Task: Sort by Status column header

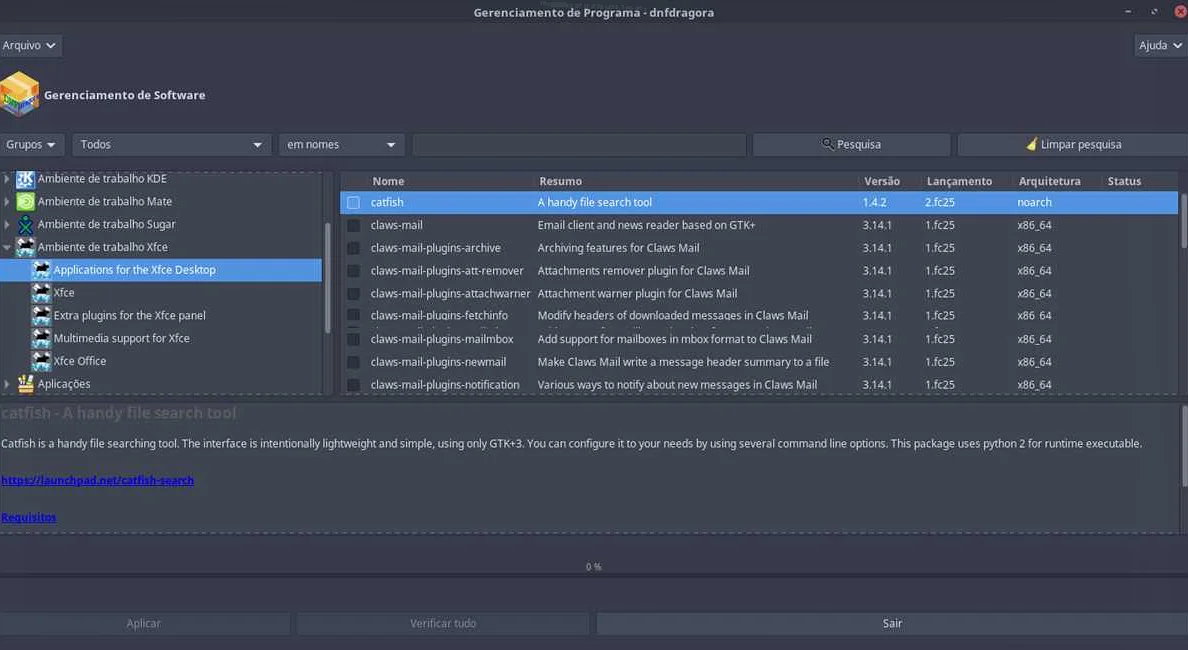Action: click(x=1124, y=181)
